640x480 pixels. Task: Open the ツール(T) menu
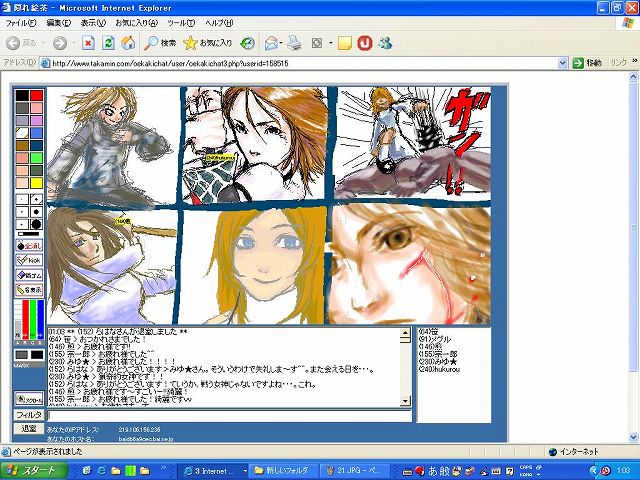tap(181, 23)
